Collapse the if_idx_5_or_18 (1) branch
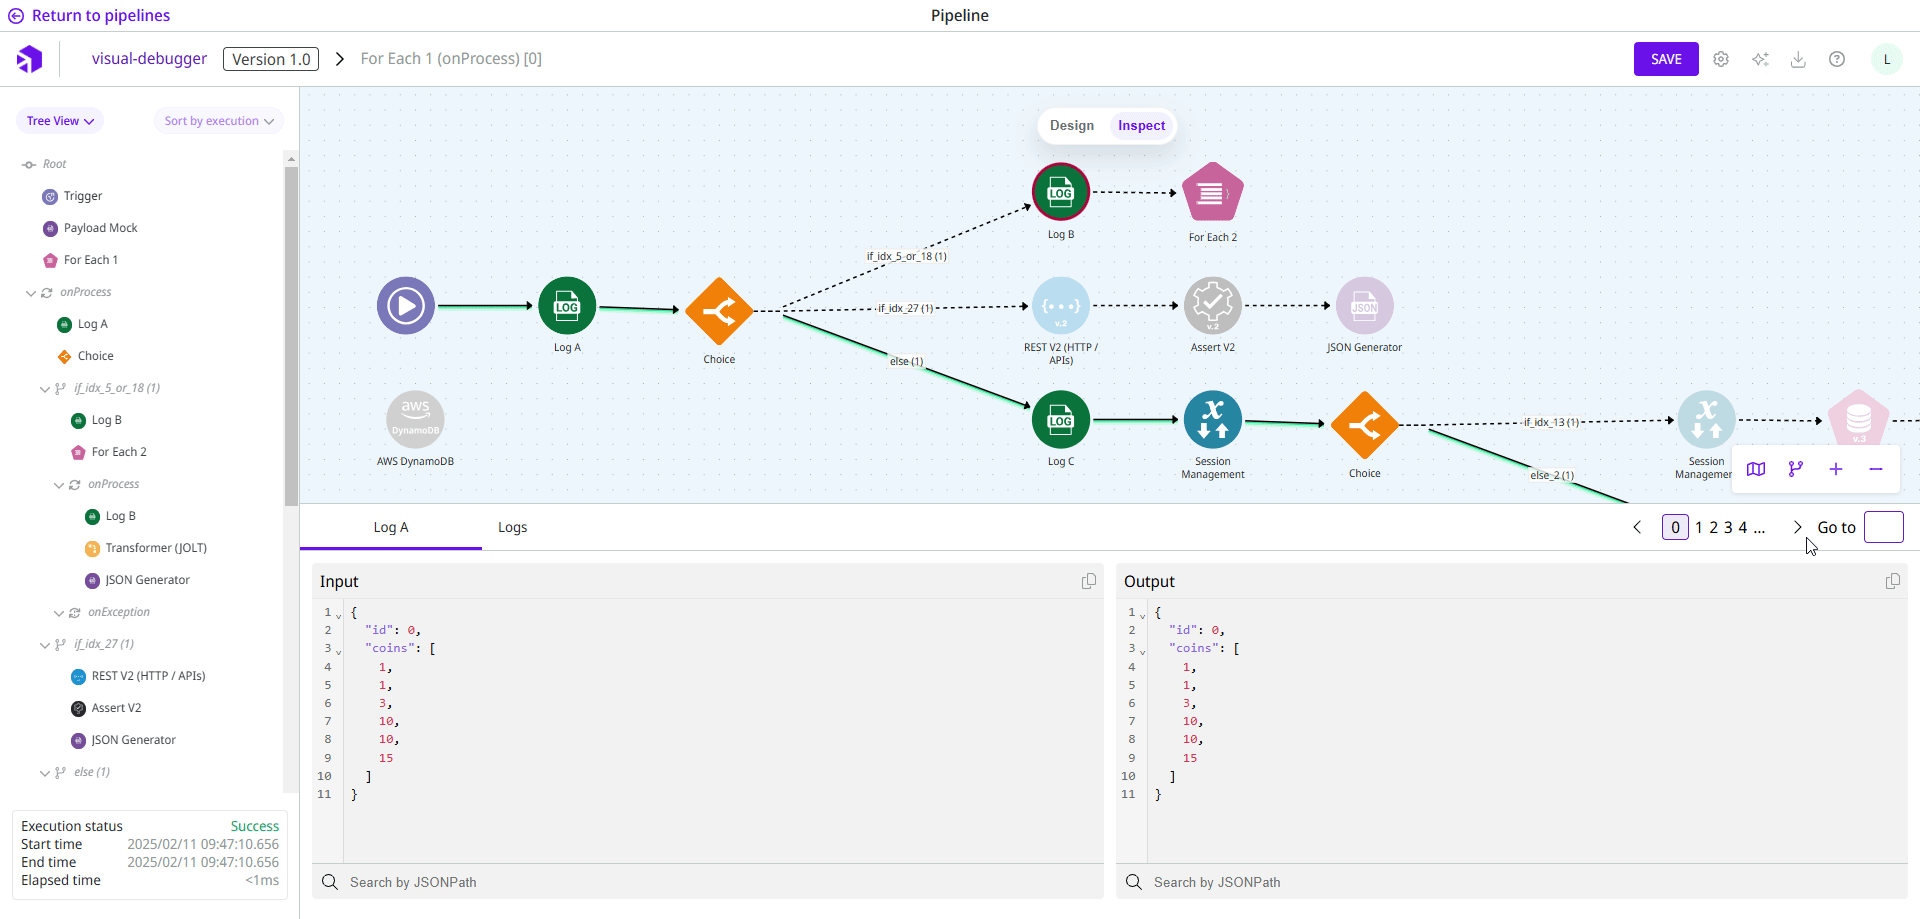The width and height of the screenshot is (1920, 919). pyautogui.click(x=45, y=389)
